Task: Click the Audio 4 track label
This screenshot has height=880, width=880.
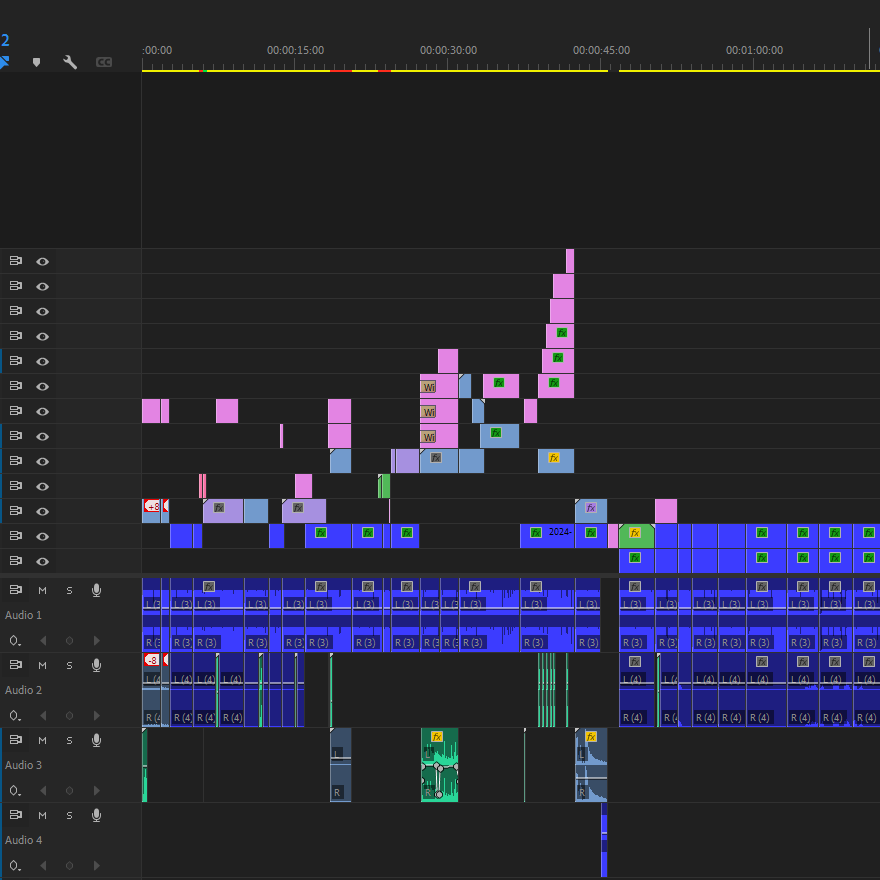Action: [23, 840]
